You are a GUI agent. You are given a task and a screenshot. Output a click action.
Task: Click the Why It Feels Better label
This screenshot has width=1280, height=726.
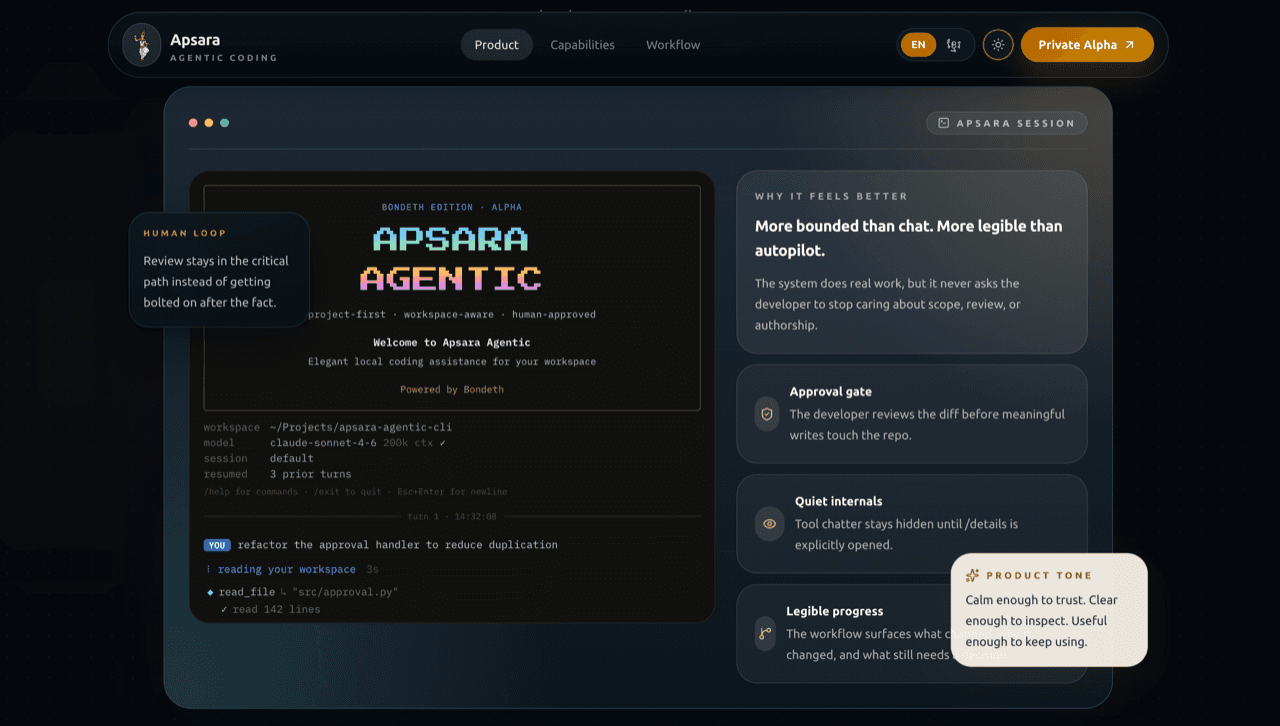click(831, 197)
